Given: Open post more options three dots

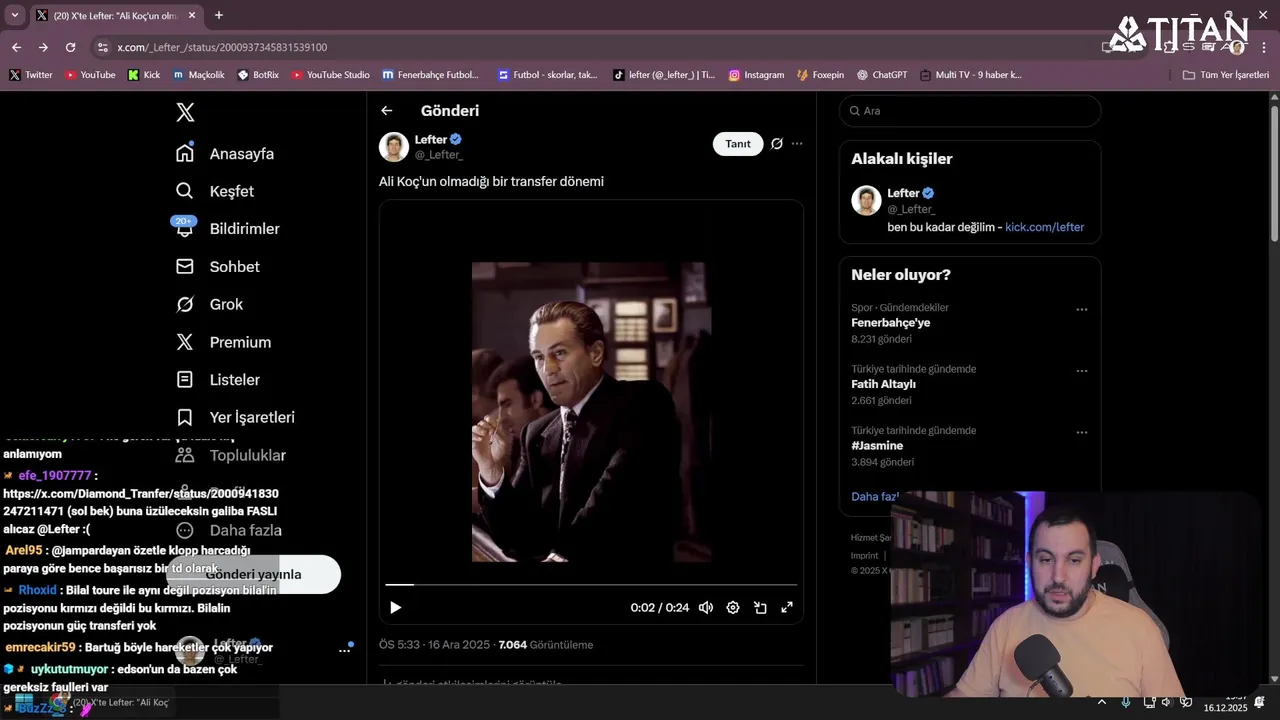Looking at the screenshot, I should (x=797, y=144).
